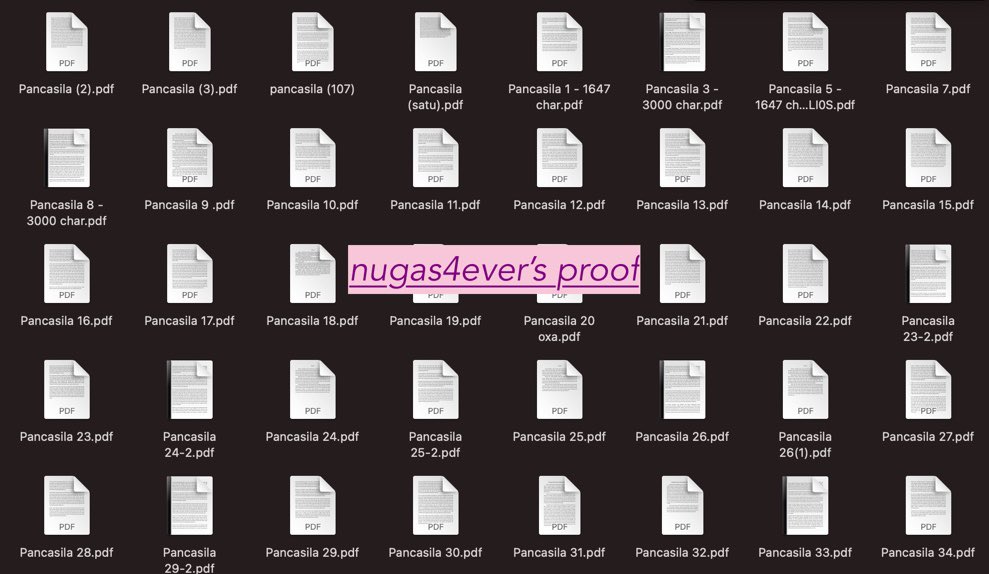The width and height of the screenshot is (989, 574).
Task: Select the Pancasila 27.pdf file icon
Action: [928, 390]
